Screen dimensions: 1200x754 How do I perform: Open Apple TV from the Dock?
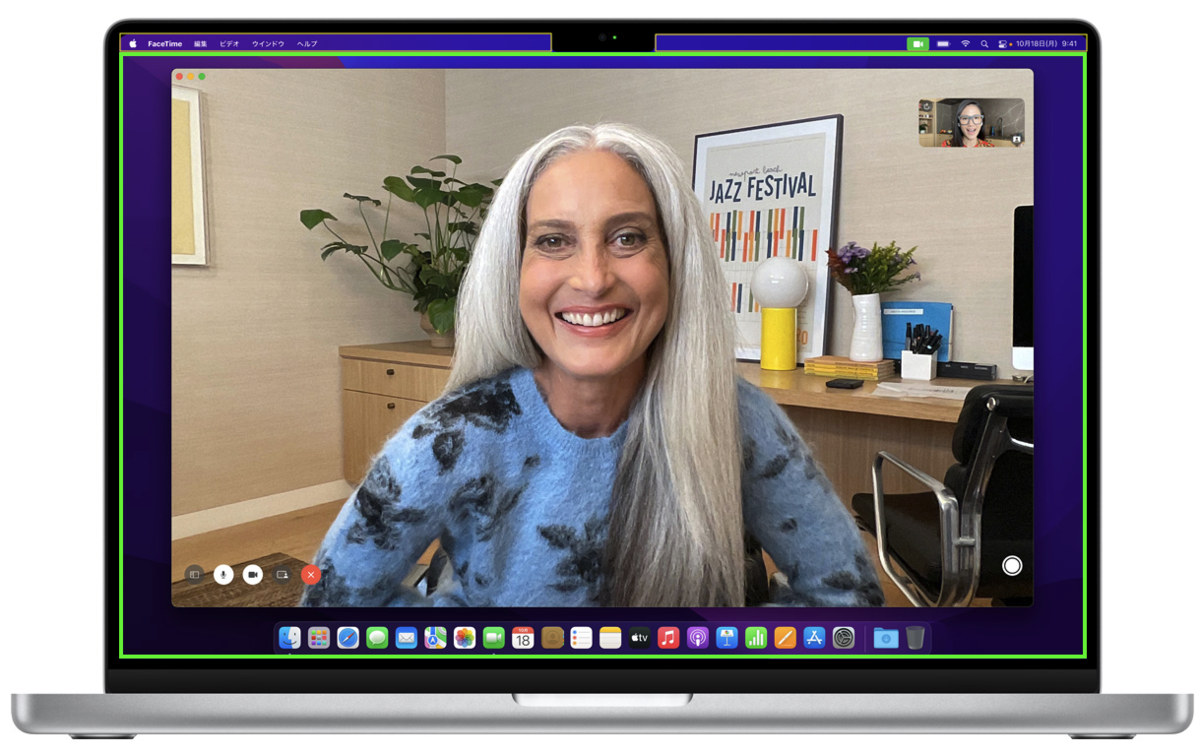[x=640, y=638]
